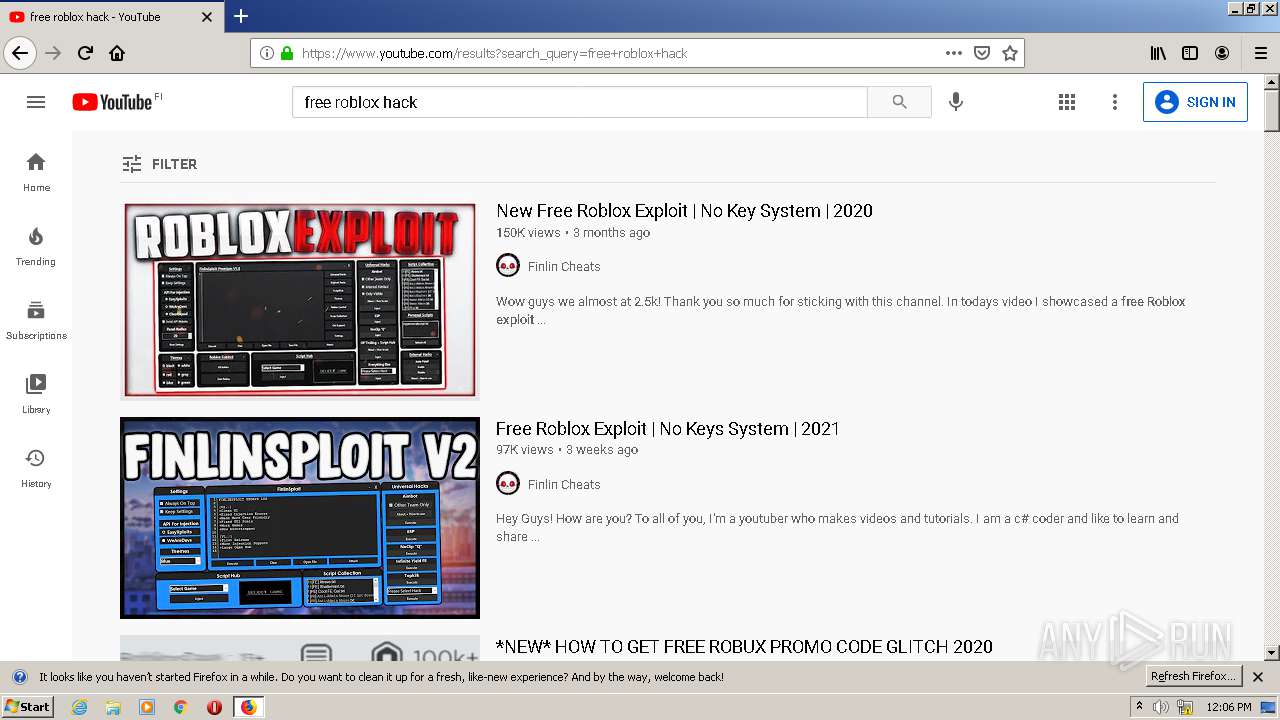Select the Firefox taskbar button
Image resolution: width=1280 pixels, height=720 pixels.
coord(248,707)
